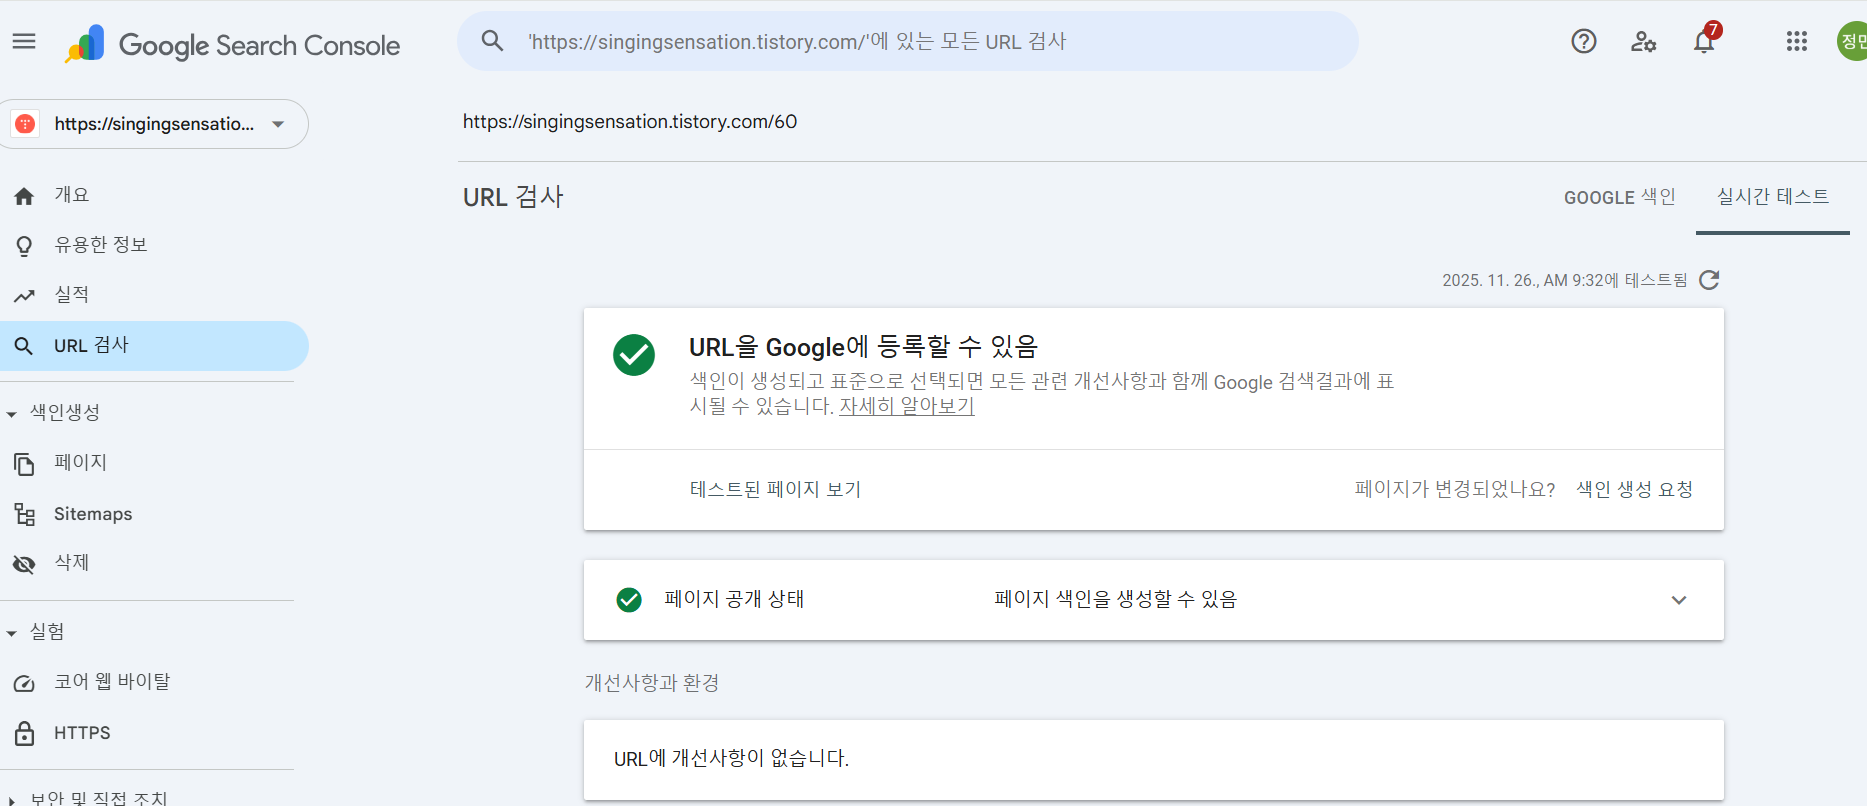
Task: Click the inspected URL text ending /60
Action: pos(630,121)
